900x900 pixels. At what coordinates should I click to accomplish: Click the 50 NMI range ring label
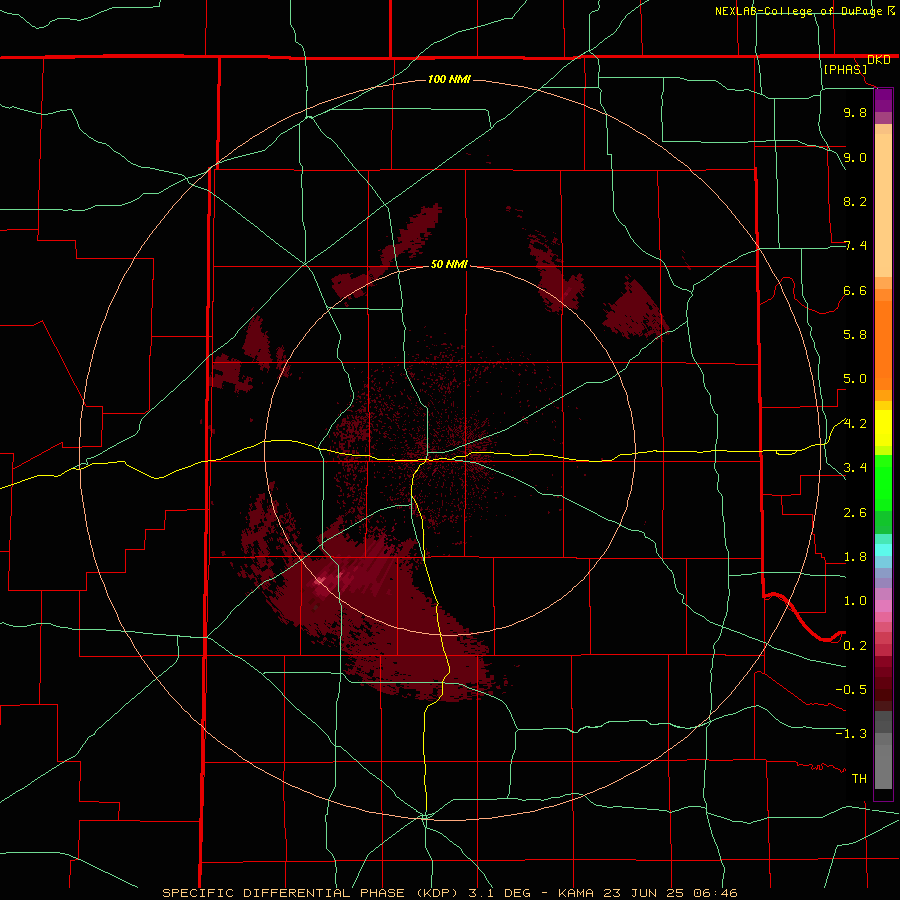pyautogui.click(x=449, y=264)
